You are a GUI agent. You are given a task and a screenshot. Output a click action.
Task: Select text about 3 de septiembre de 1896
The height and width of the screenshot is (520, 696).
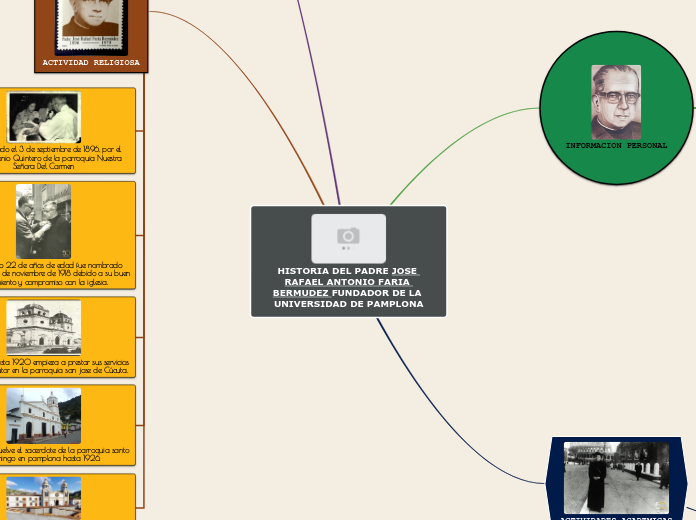[61, 158]
